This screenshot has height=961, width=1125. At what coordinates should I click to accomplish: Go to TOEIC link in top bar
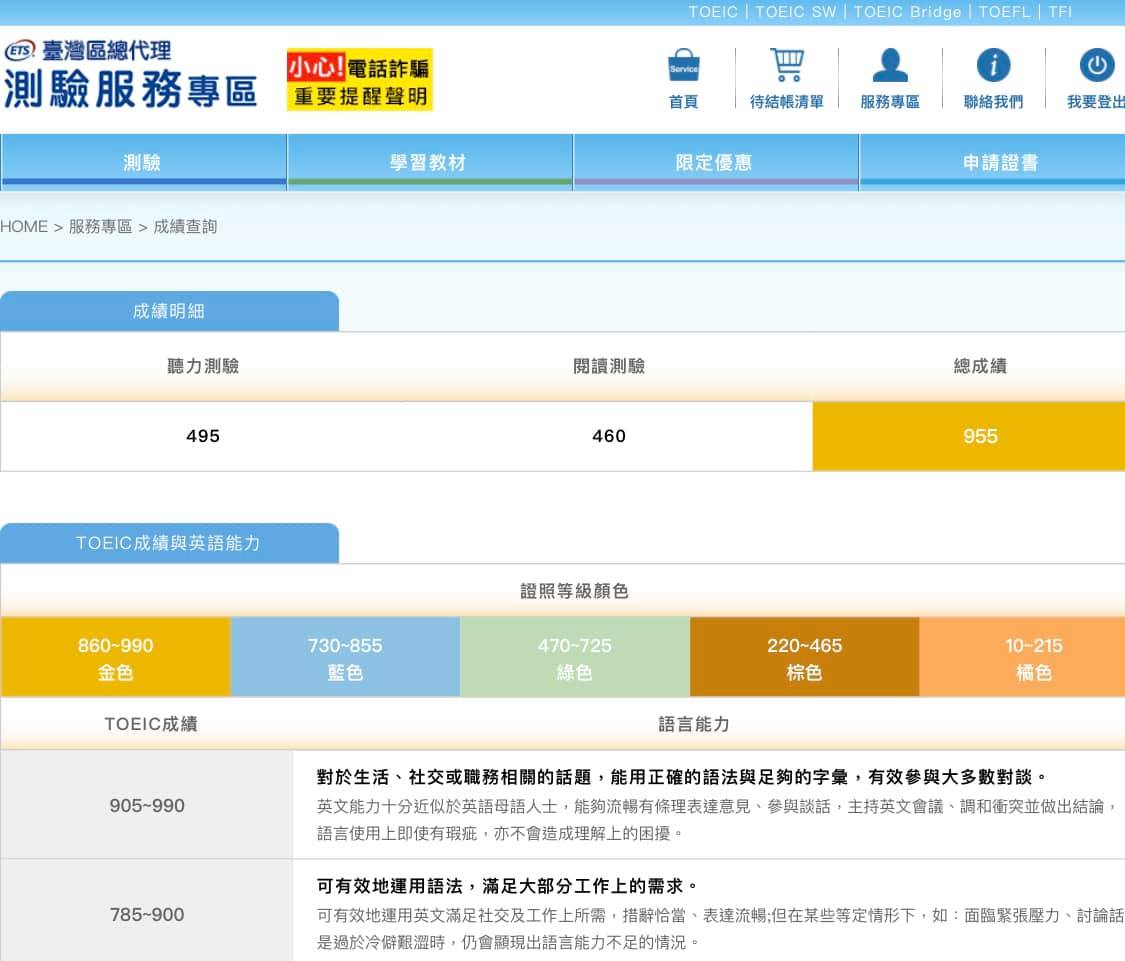712,11
